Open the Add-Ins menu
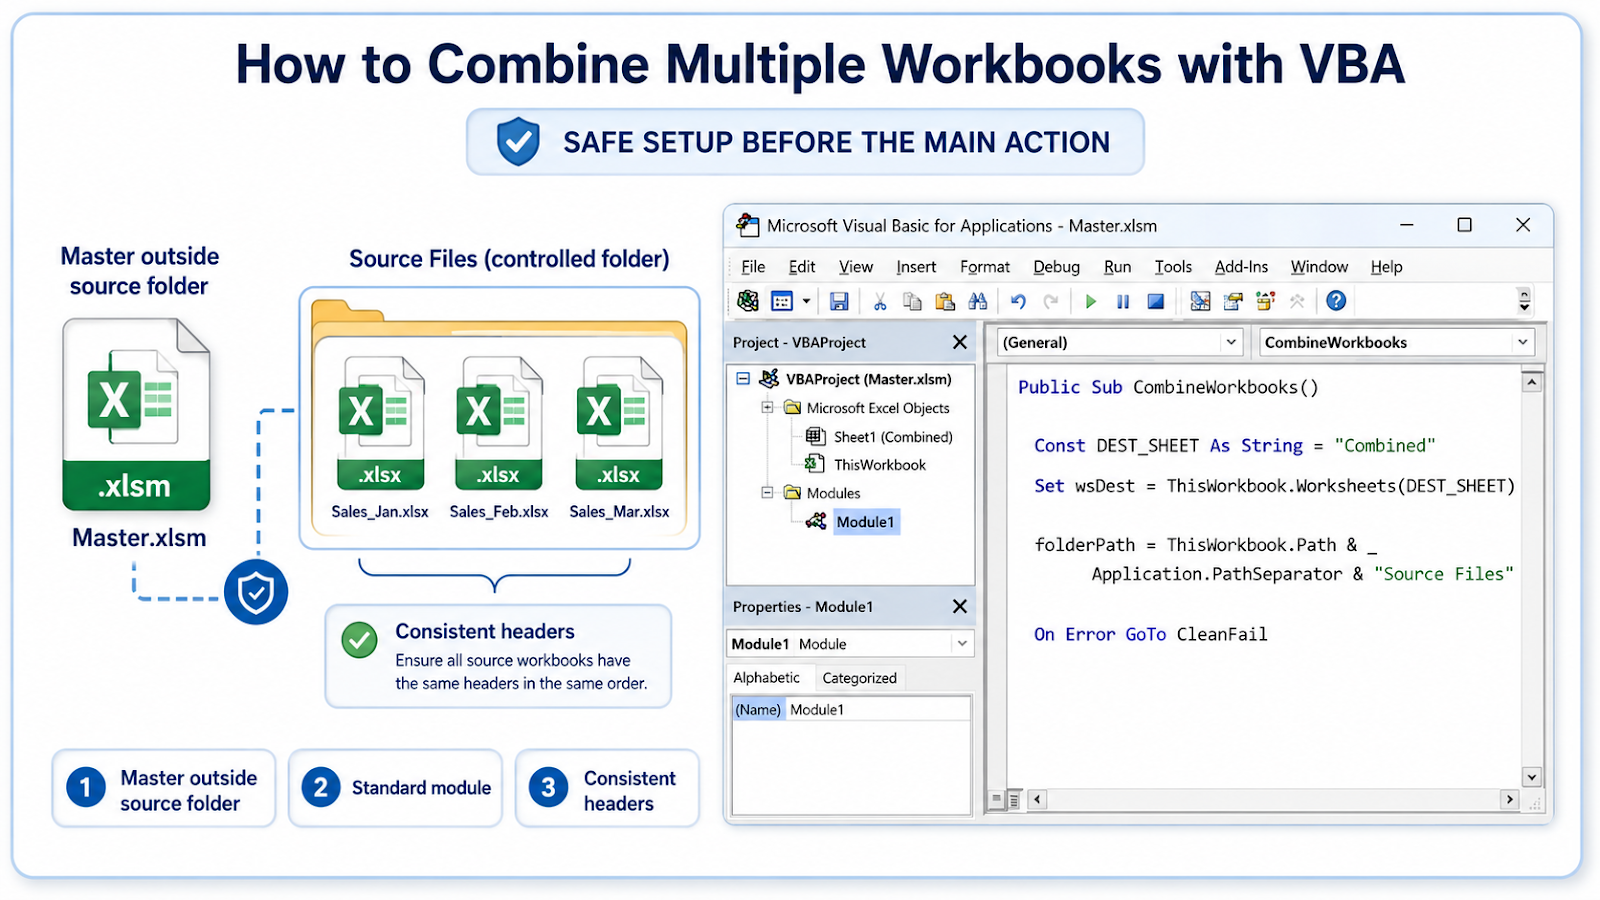The image size is (1600, 900). tap(1241, 267)
